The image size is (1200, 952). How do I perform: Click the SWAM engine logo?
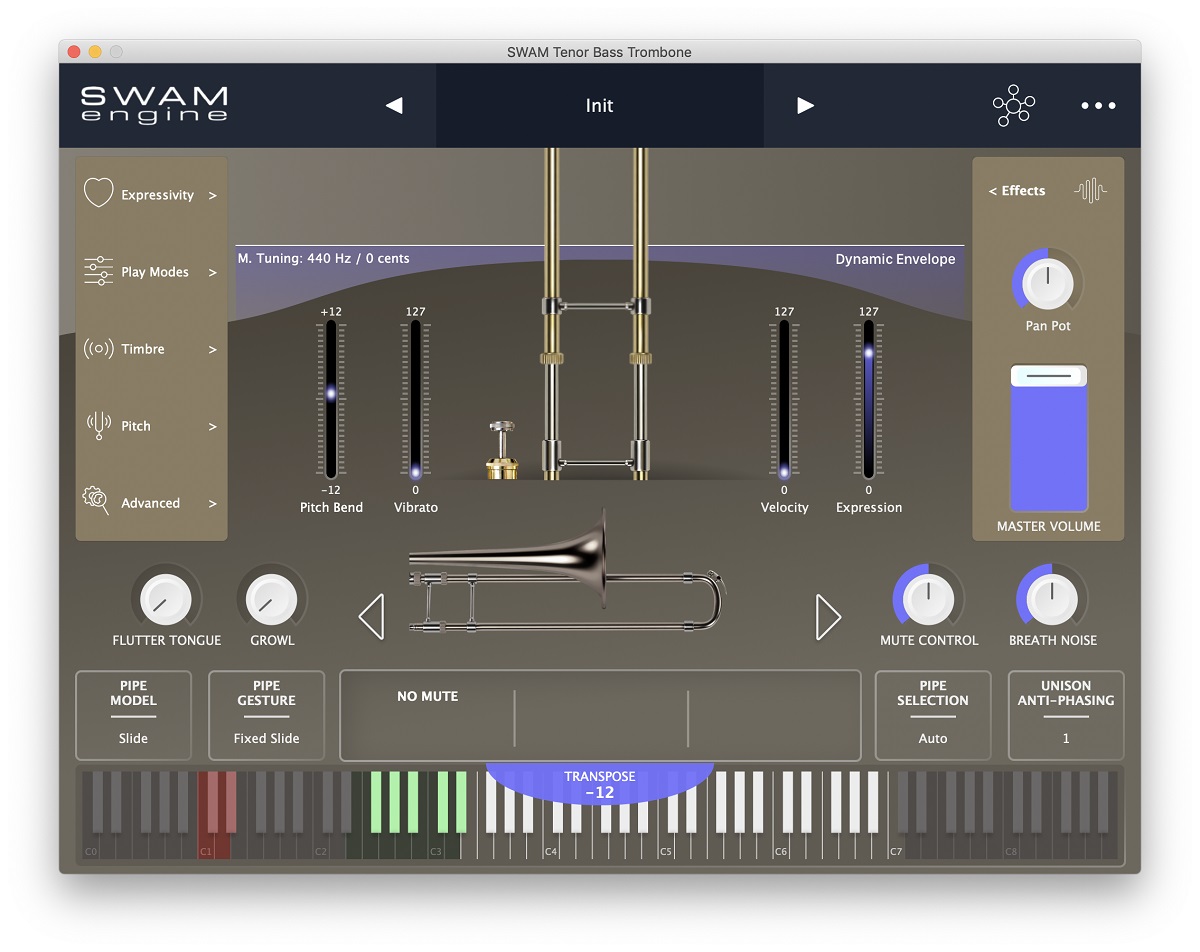pos(154,104)
